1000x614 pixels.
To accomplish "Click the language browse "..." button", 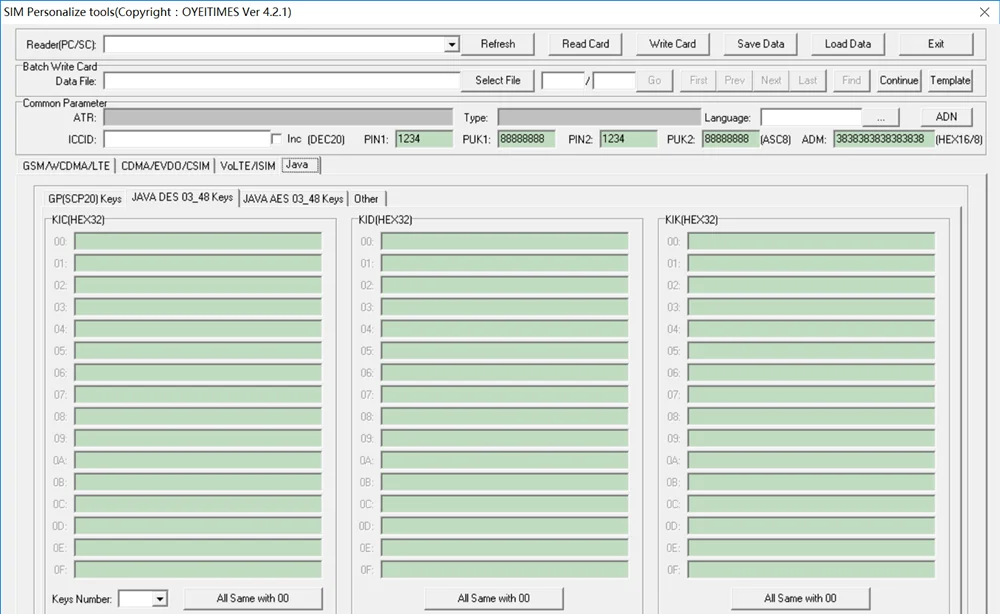I will tap(880, 118).
